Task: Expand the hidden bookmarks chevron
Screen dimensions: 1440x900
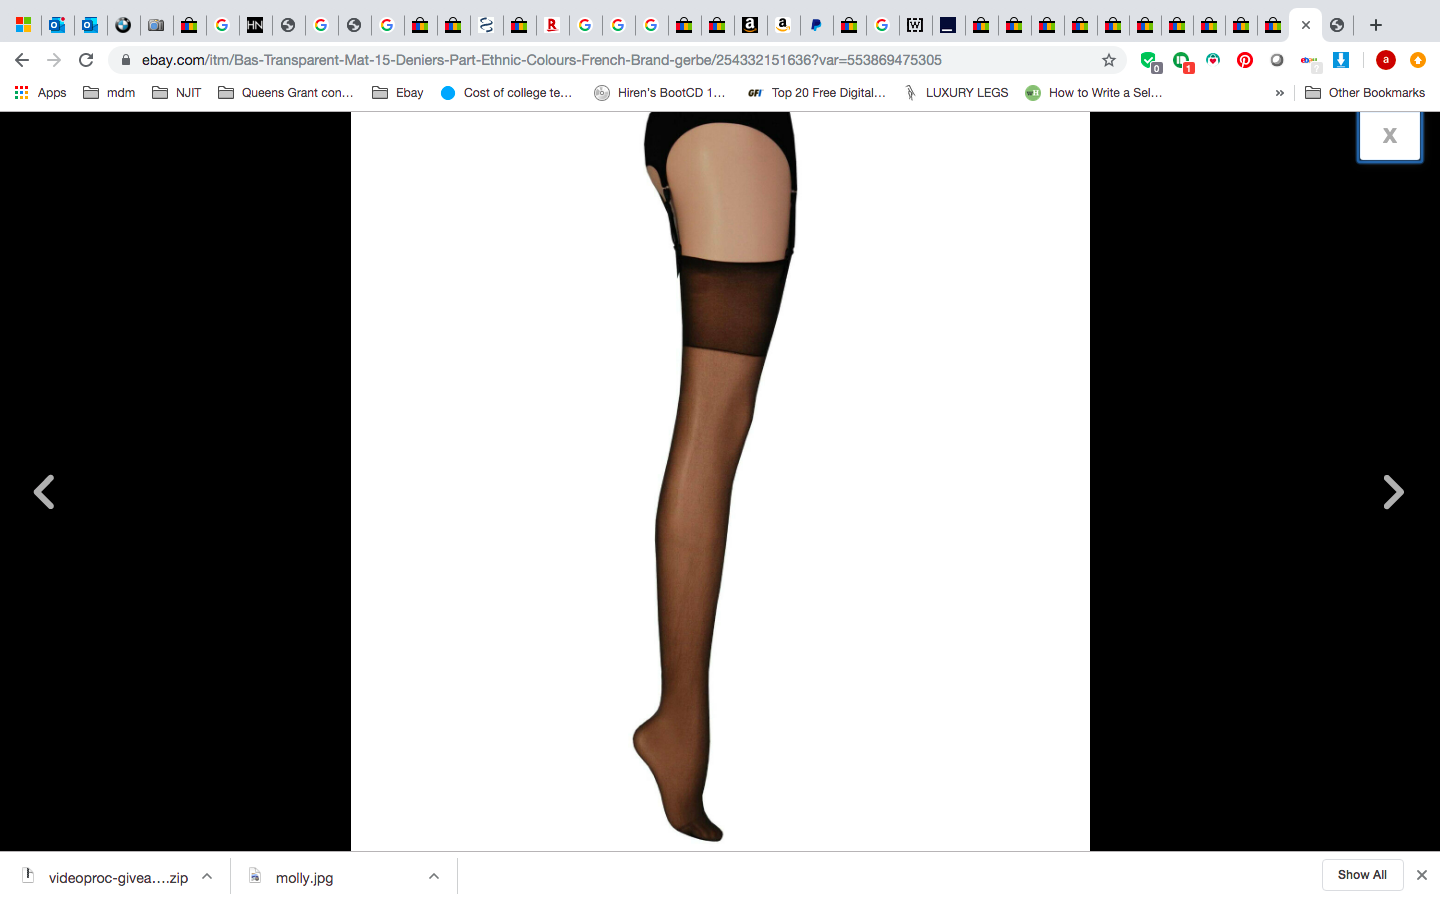Action: click(1279, 93)
